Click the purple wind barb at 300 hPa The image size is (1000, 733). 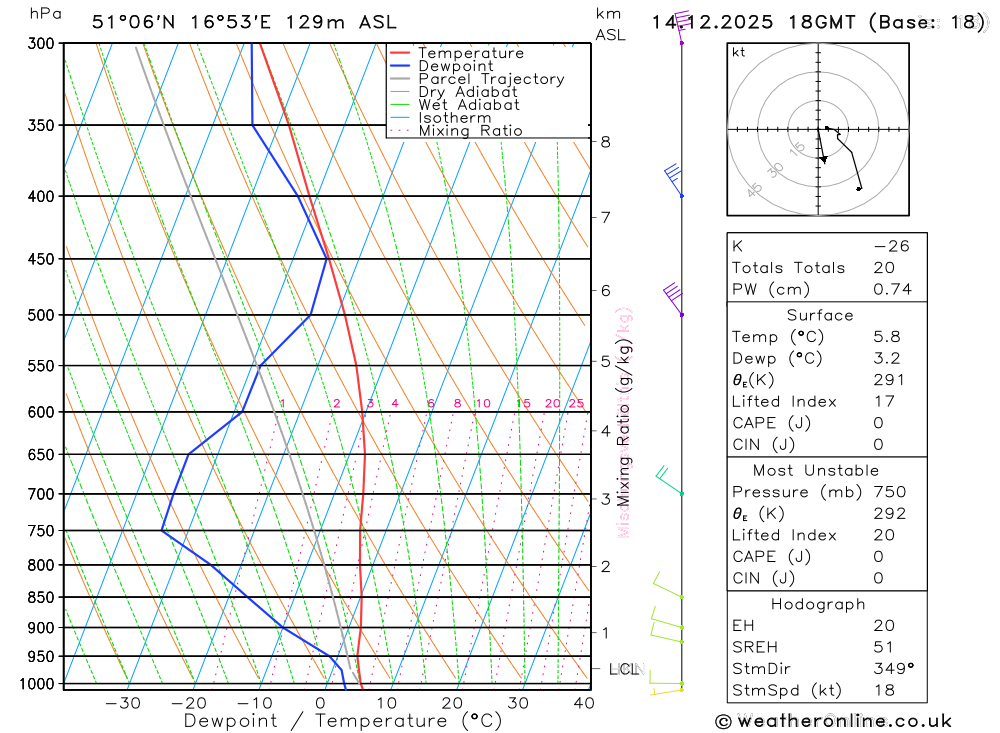tap(681, 26)
